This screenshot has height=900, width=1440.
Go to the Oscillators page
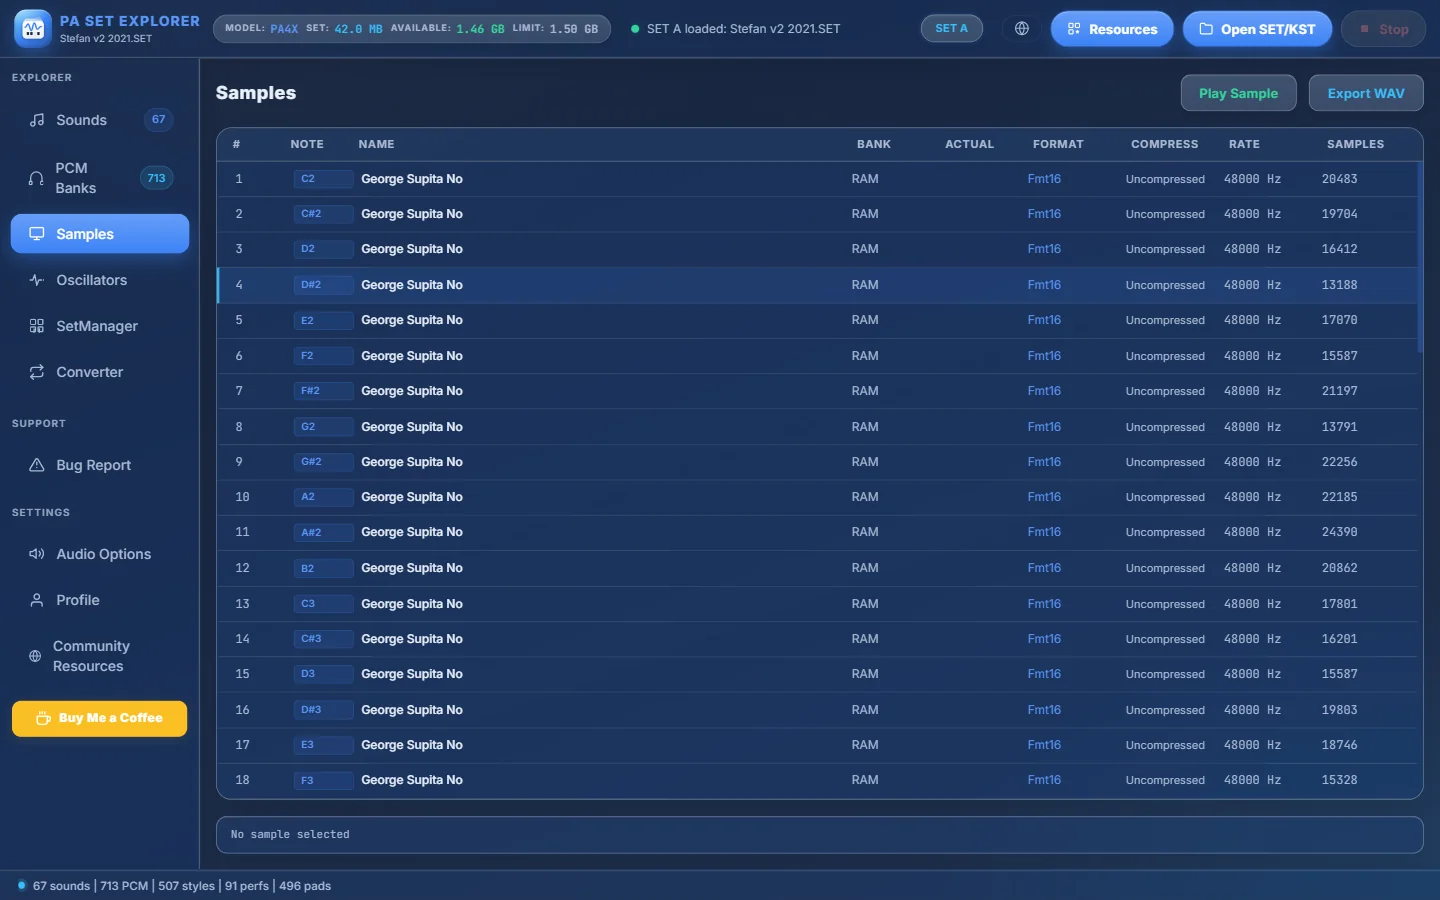click(100, 280)
